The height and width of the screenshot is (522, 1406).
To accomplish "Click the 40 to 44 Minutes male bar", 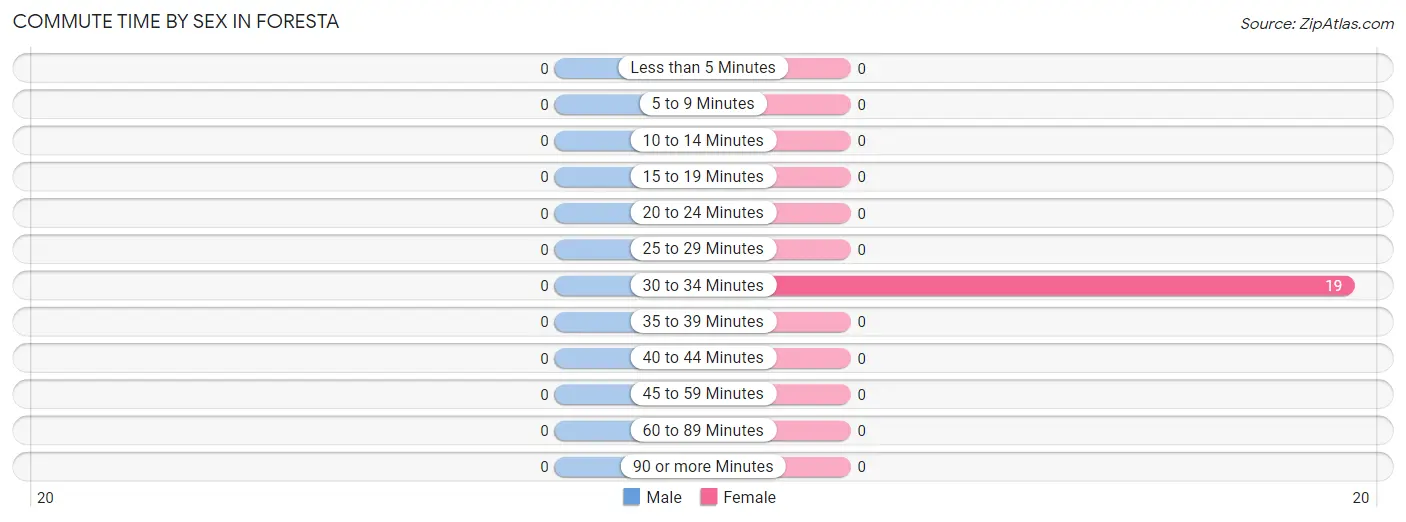I will point(593,358).
